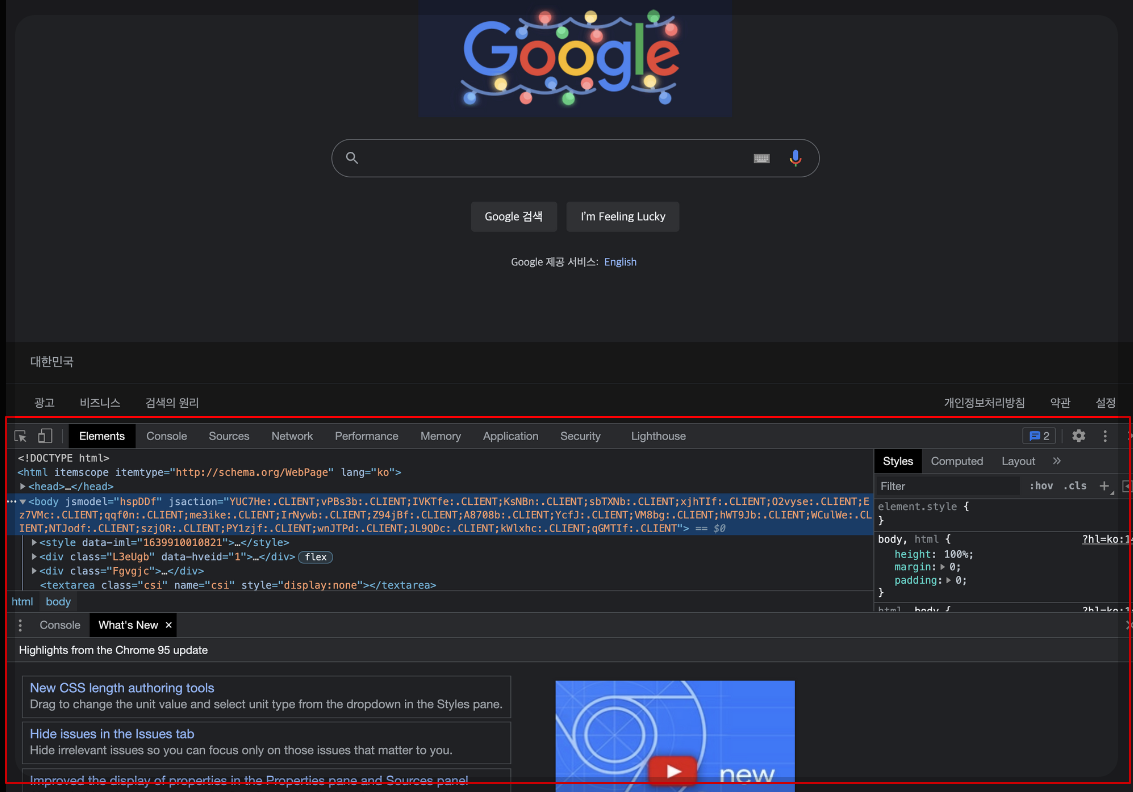Open the Sources panel tab

229,436
